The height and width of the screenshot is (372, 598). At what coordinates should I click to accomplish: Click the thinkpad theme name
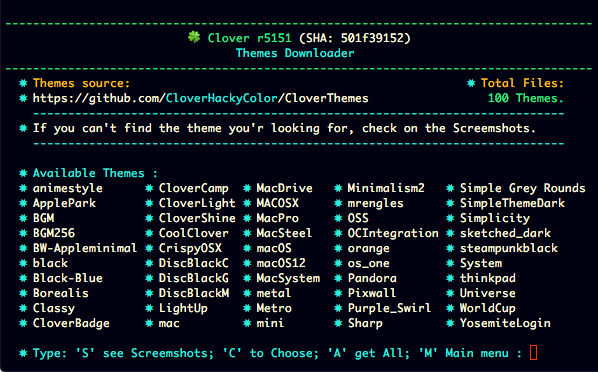click(488, 278)
